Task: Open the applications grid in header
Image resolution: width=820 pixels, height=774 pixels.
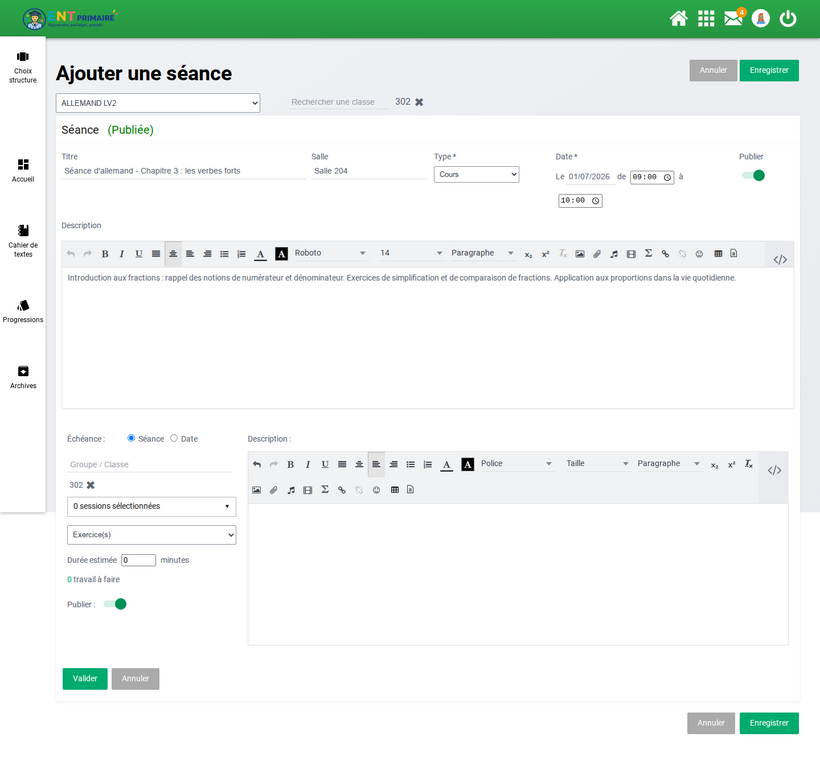Action: click(x=706, y=19)
